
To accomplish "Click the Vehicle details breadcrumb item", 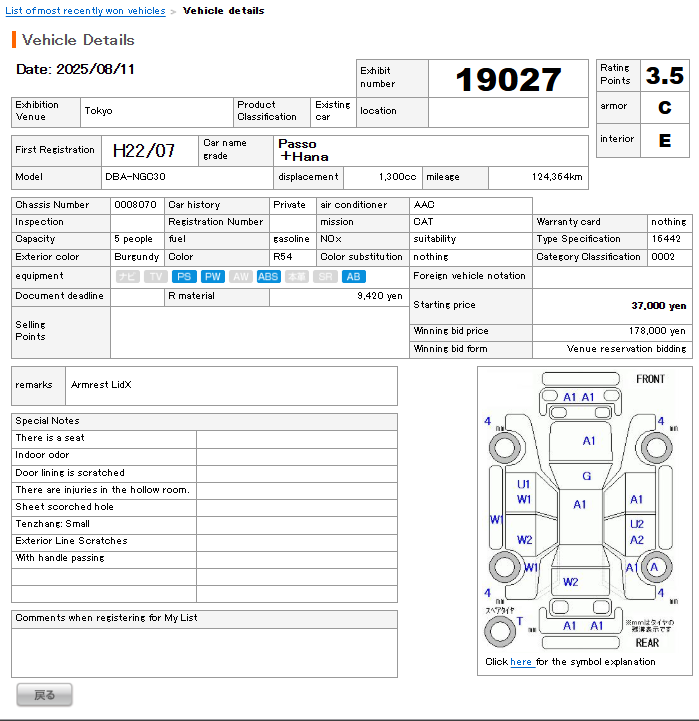I will click(x=224, y=11).
